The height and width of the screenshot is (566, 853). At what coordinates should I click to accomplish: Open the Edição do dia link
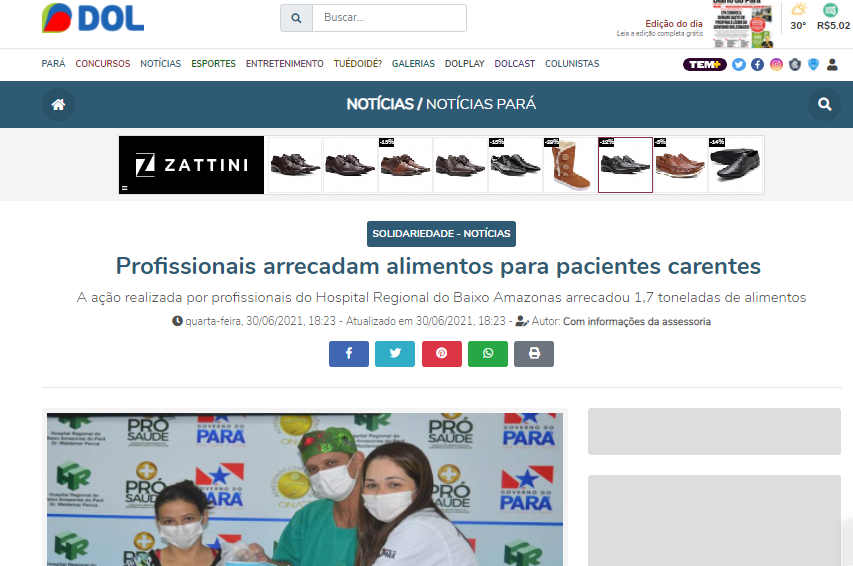[674, 24]
